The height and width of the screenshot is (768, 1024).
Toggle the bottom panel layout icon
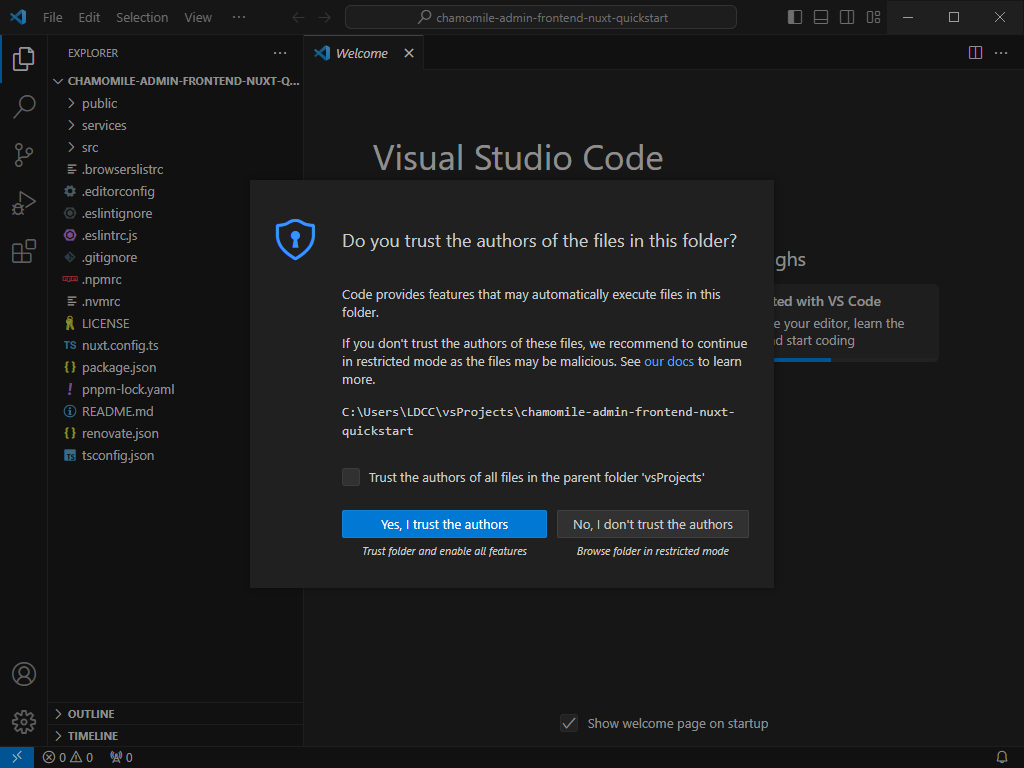point(821,17)
